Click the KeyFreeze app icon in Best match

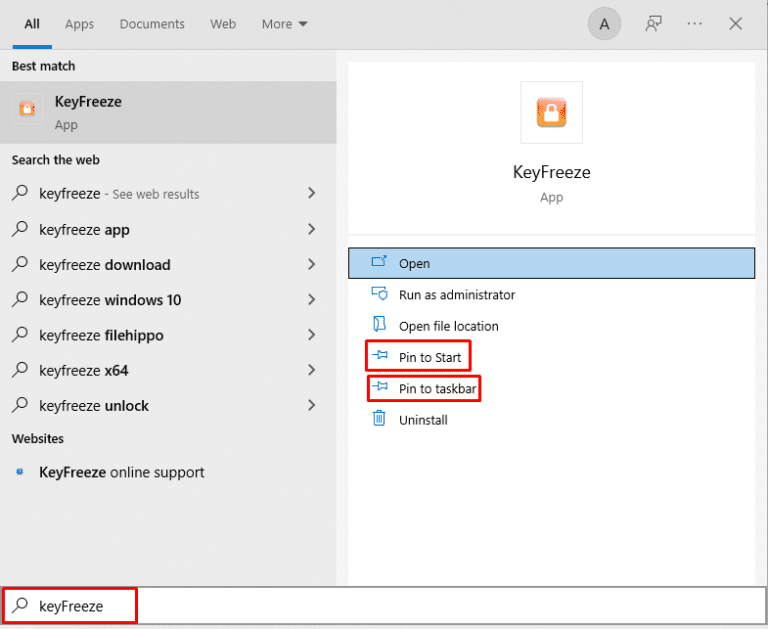[x=27, y=108]
